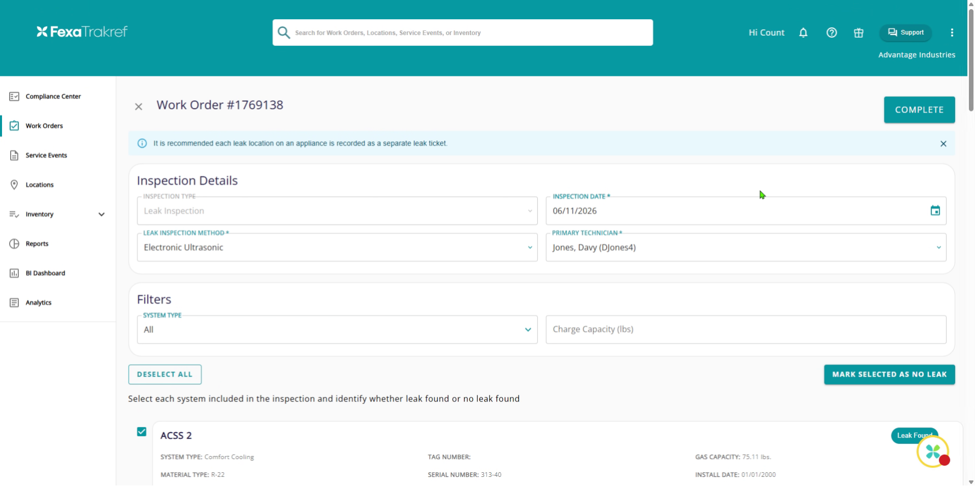
Task: Focus the work orders search field
Action: click(463, 32)
